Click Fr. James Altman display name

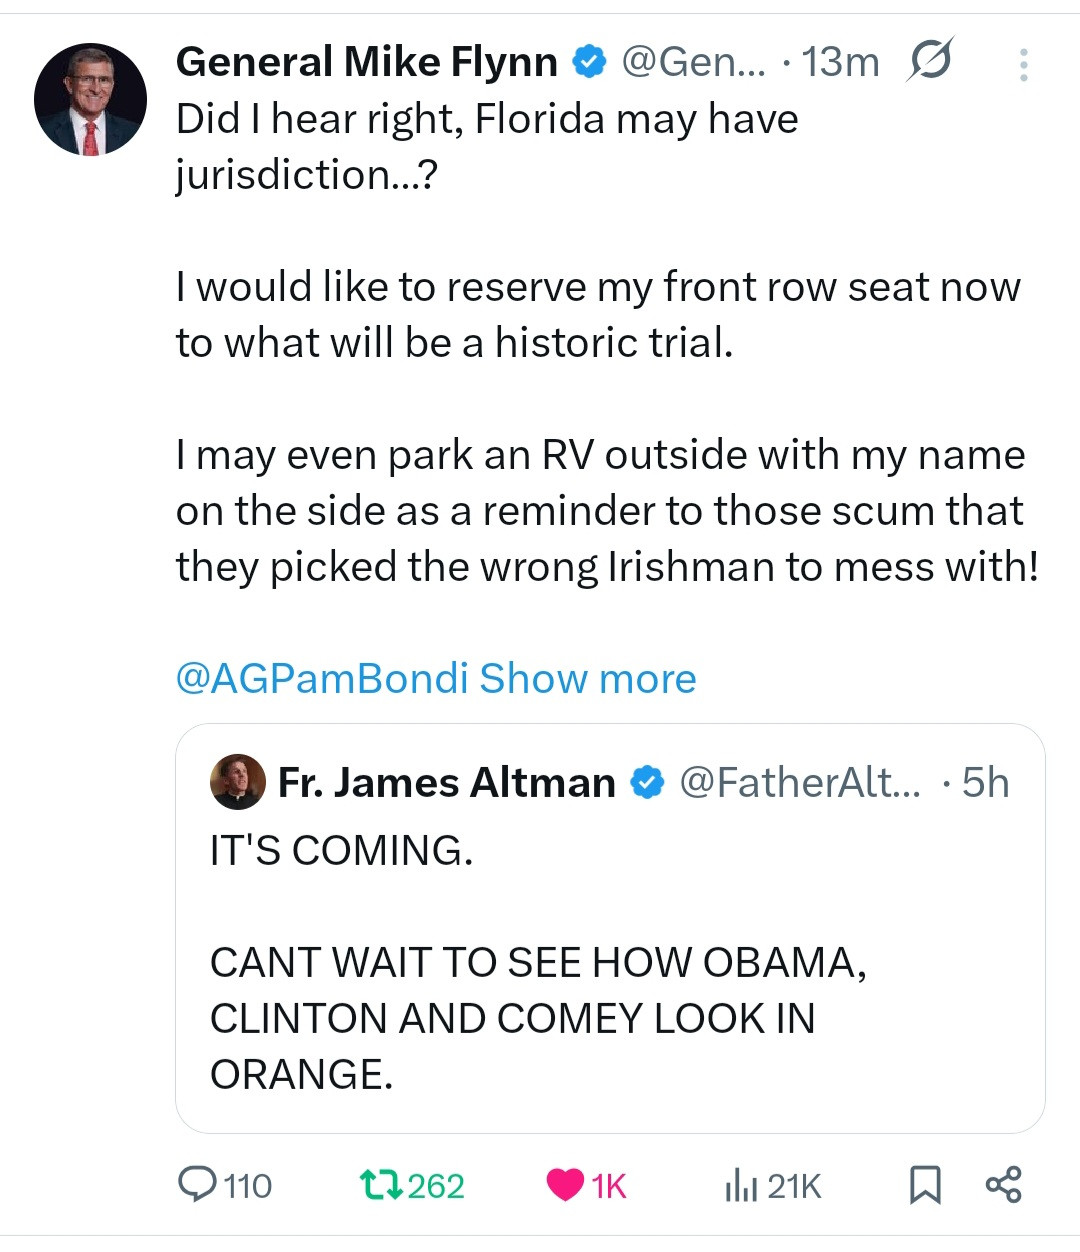446,782
